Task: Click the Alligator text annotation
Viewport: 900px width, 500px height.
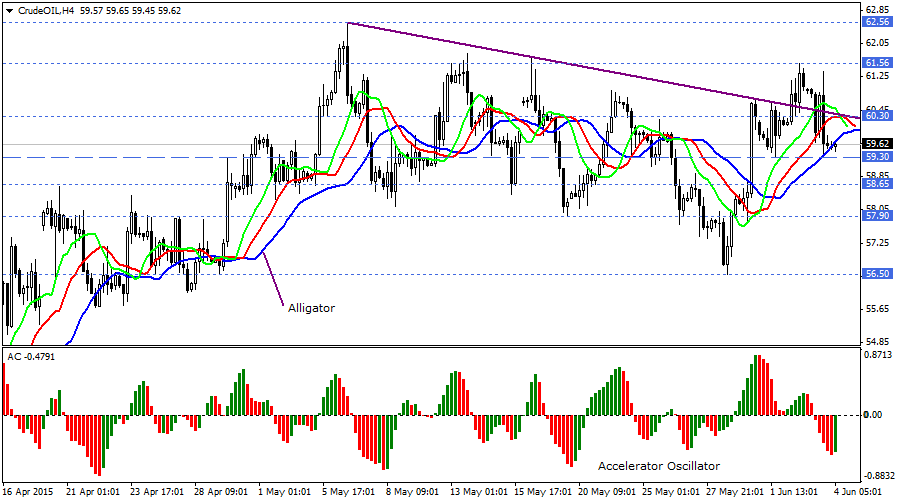Action: coord(311,309)
